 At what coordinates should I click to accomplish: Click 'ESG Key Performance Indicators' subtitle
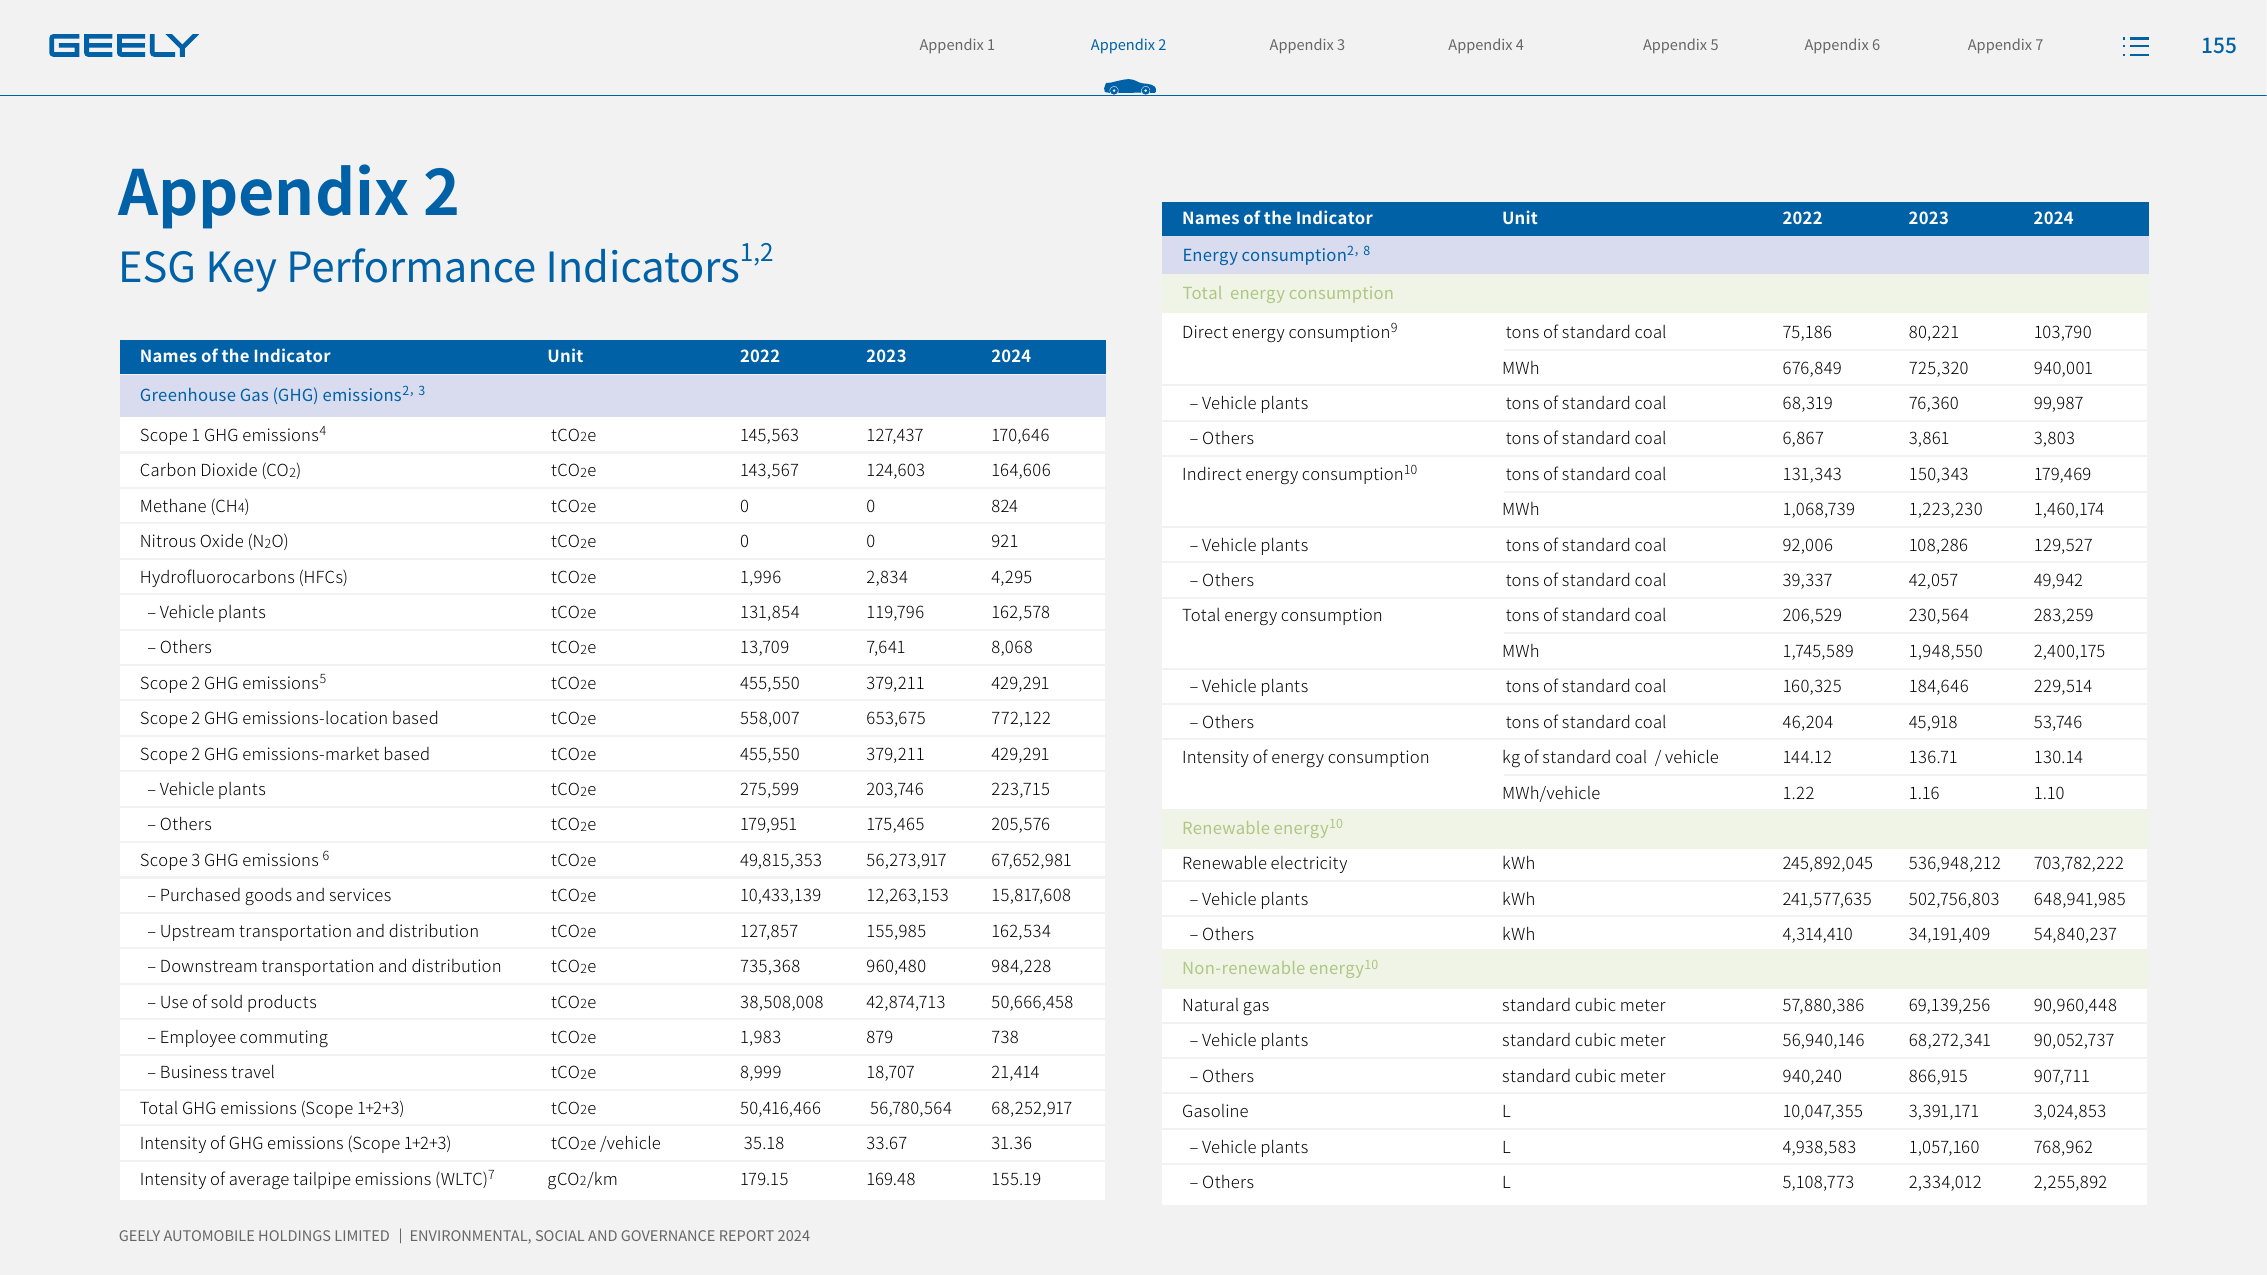pos(445,266)
